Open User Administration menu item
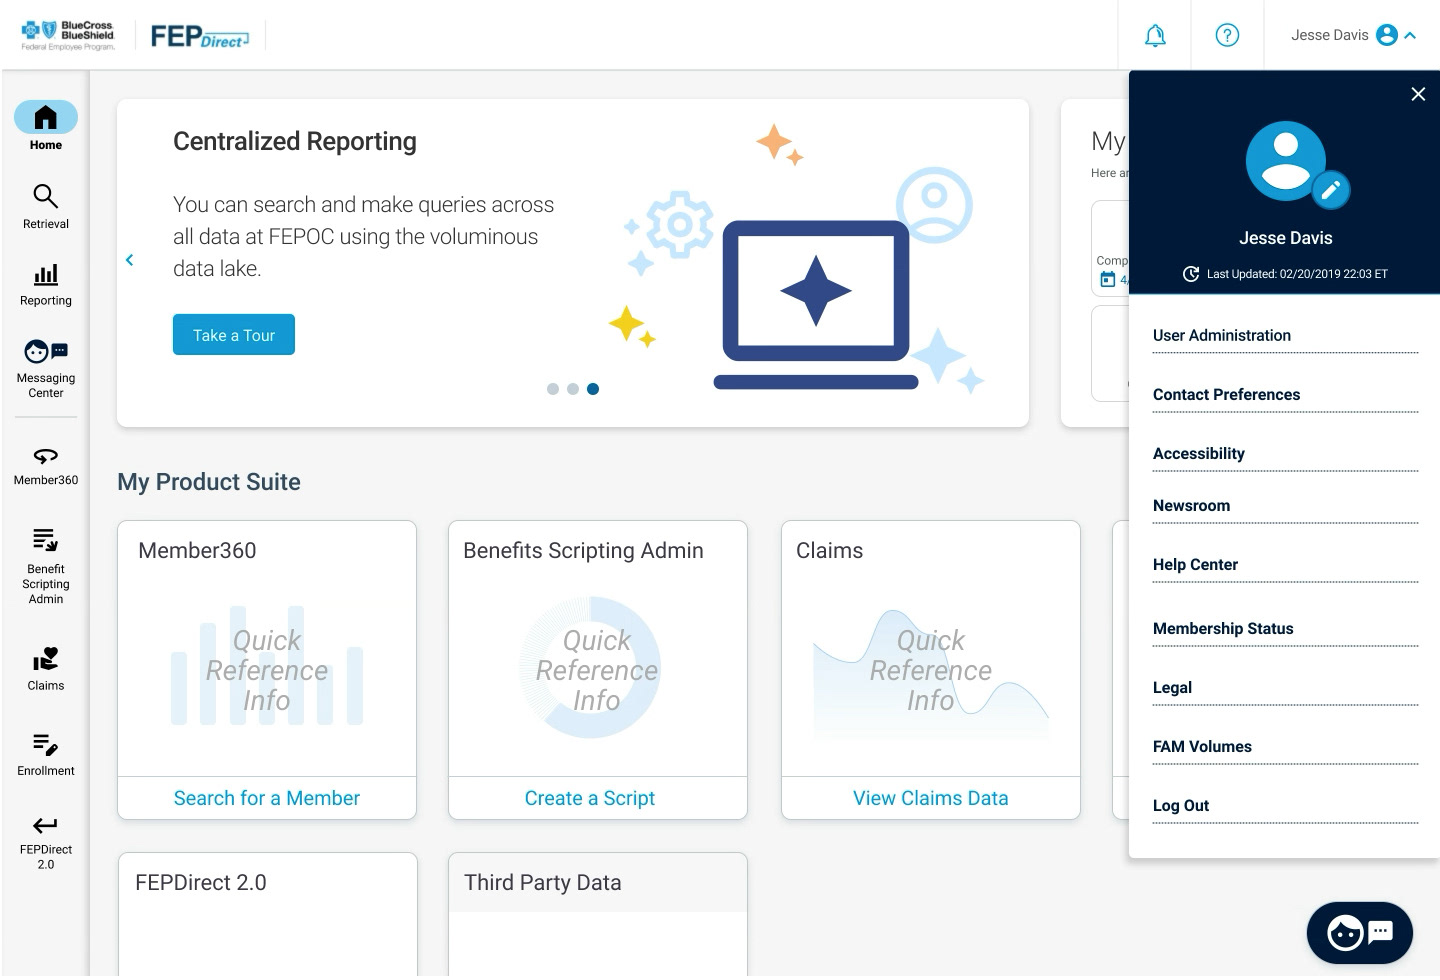Image resolution: width=1440 pixels, height=980 pixels. click(1285, 336)
